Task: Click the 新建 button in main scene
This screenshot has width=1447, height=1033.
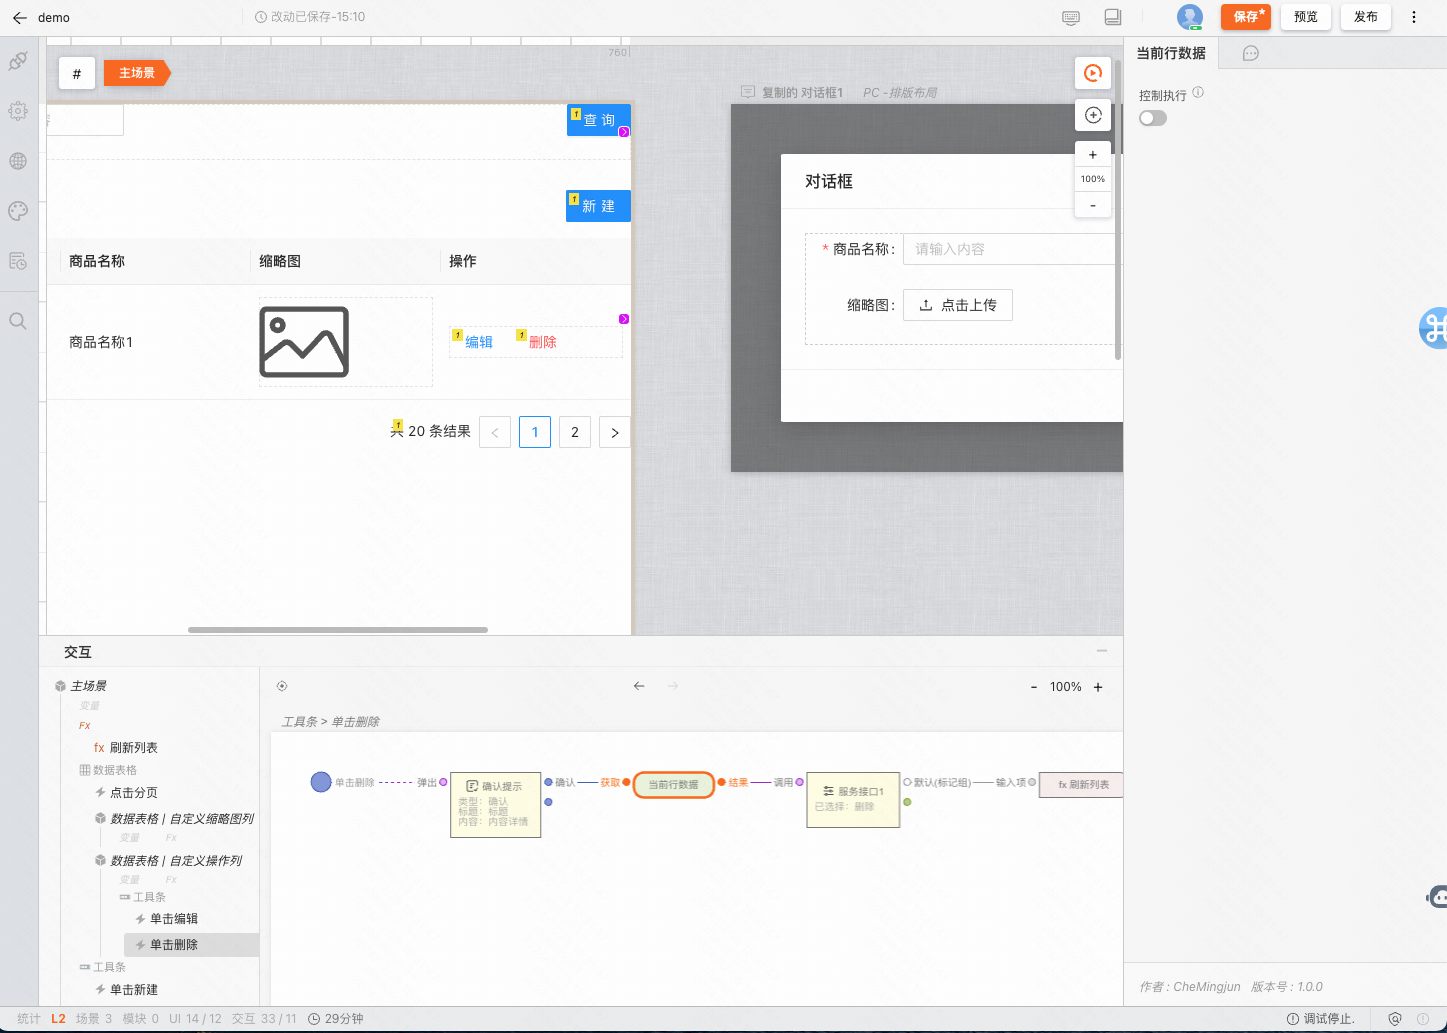Action: [598, 206]
